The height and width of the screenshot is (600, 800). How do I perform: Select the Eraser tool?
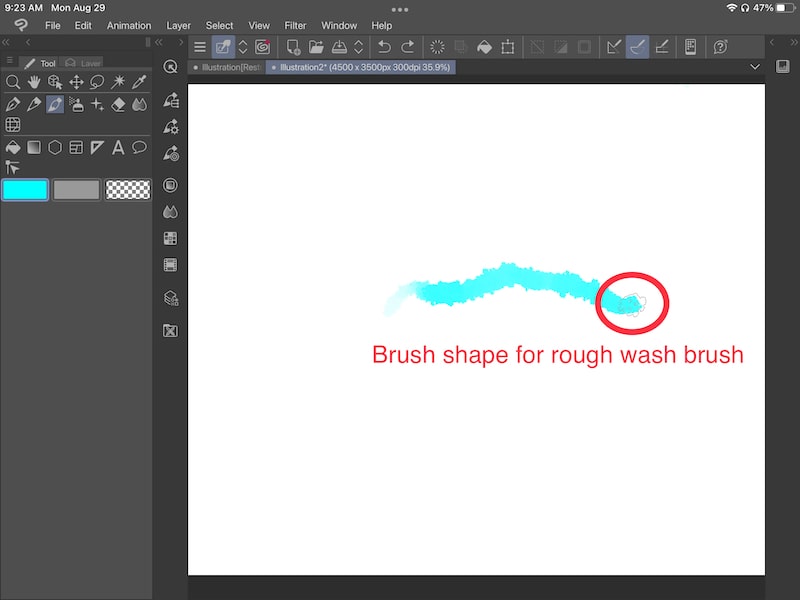119,104
